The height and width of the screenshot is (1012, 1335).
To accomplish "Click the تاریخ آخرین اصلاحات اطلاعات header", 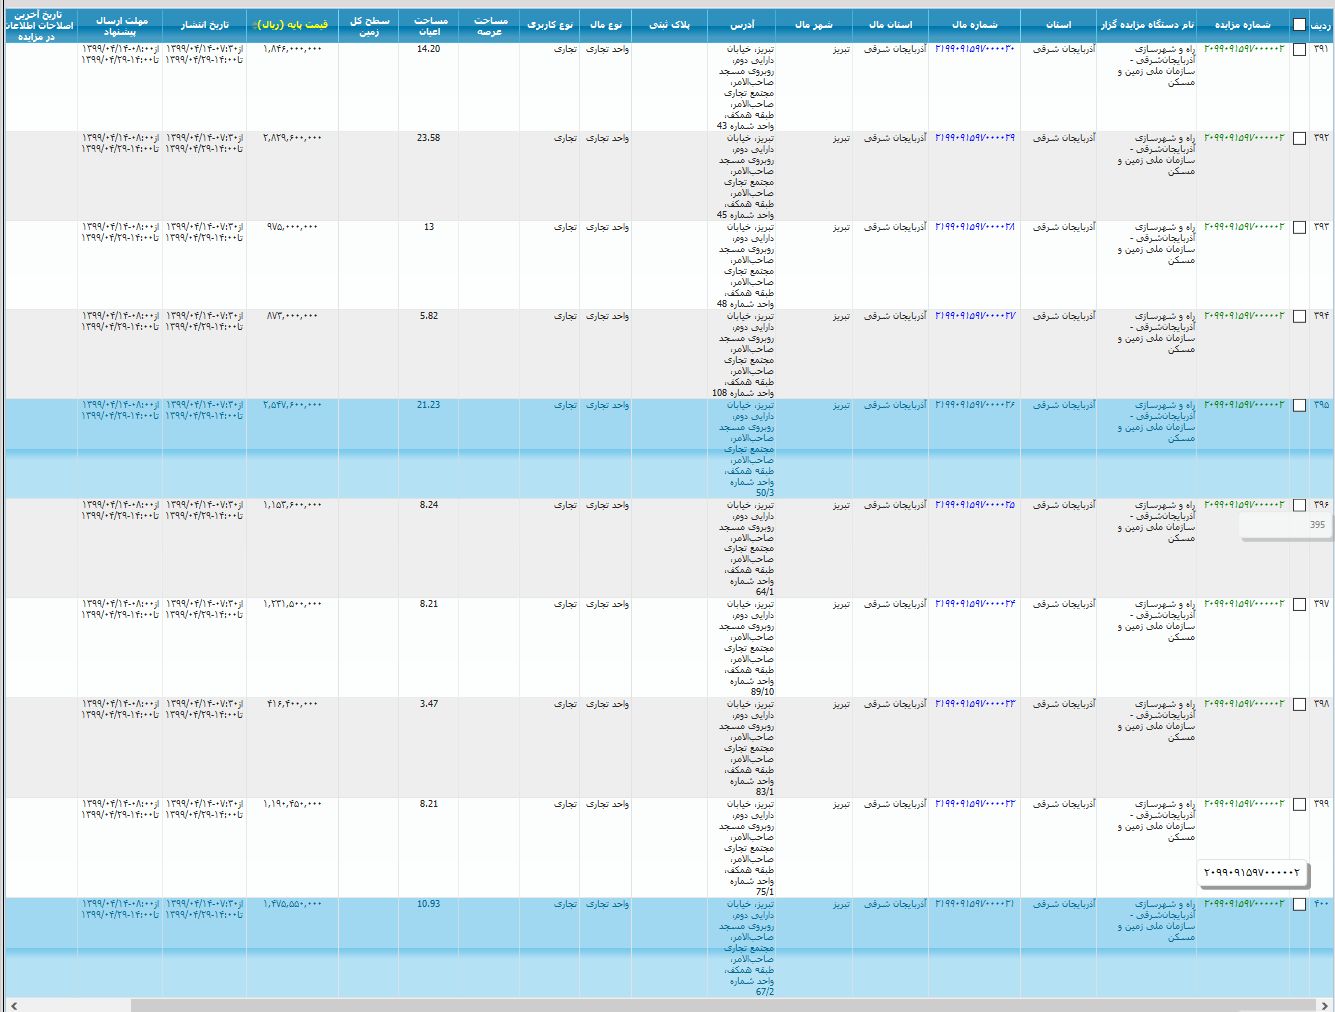I will (41, 25).
